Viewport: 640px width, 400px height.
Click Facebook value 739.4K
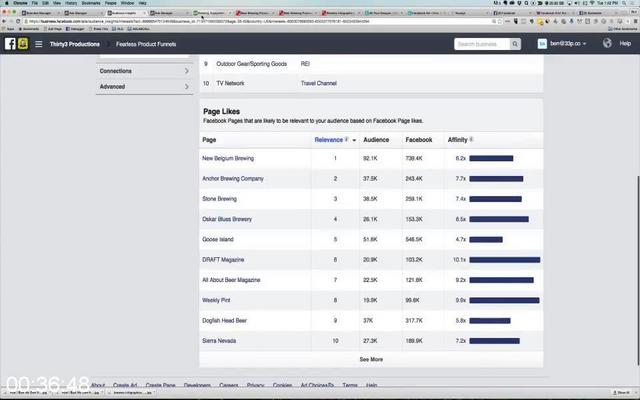pyautogui.click(x=414, y=158)
